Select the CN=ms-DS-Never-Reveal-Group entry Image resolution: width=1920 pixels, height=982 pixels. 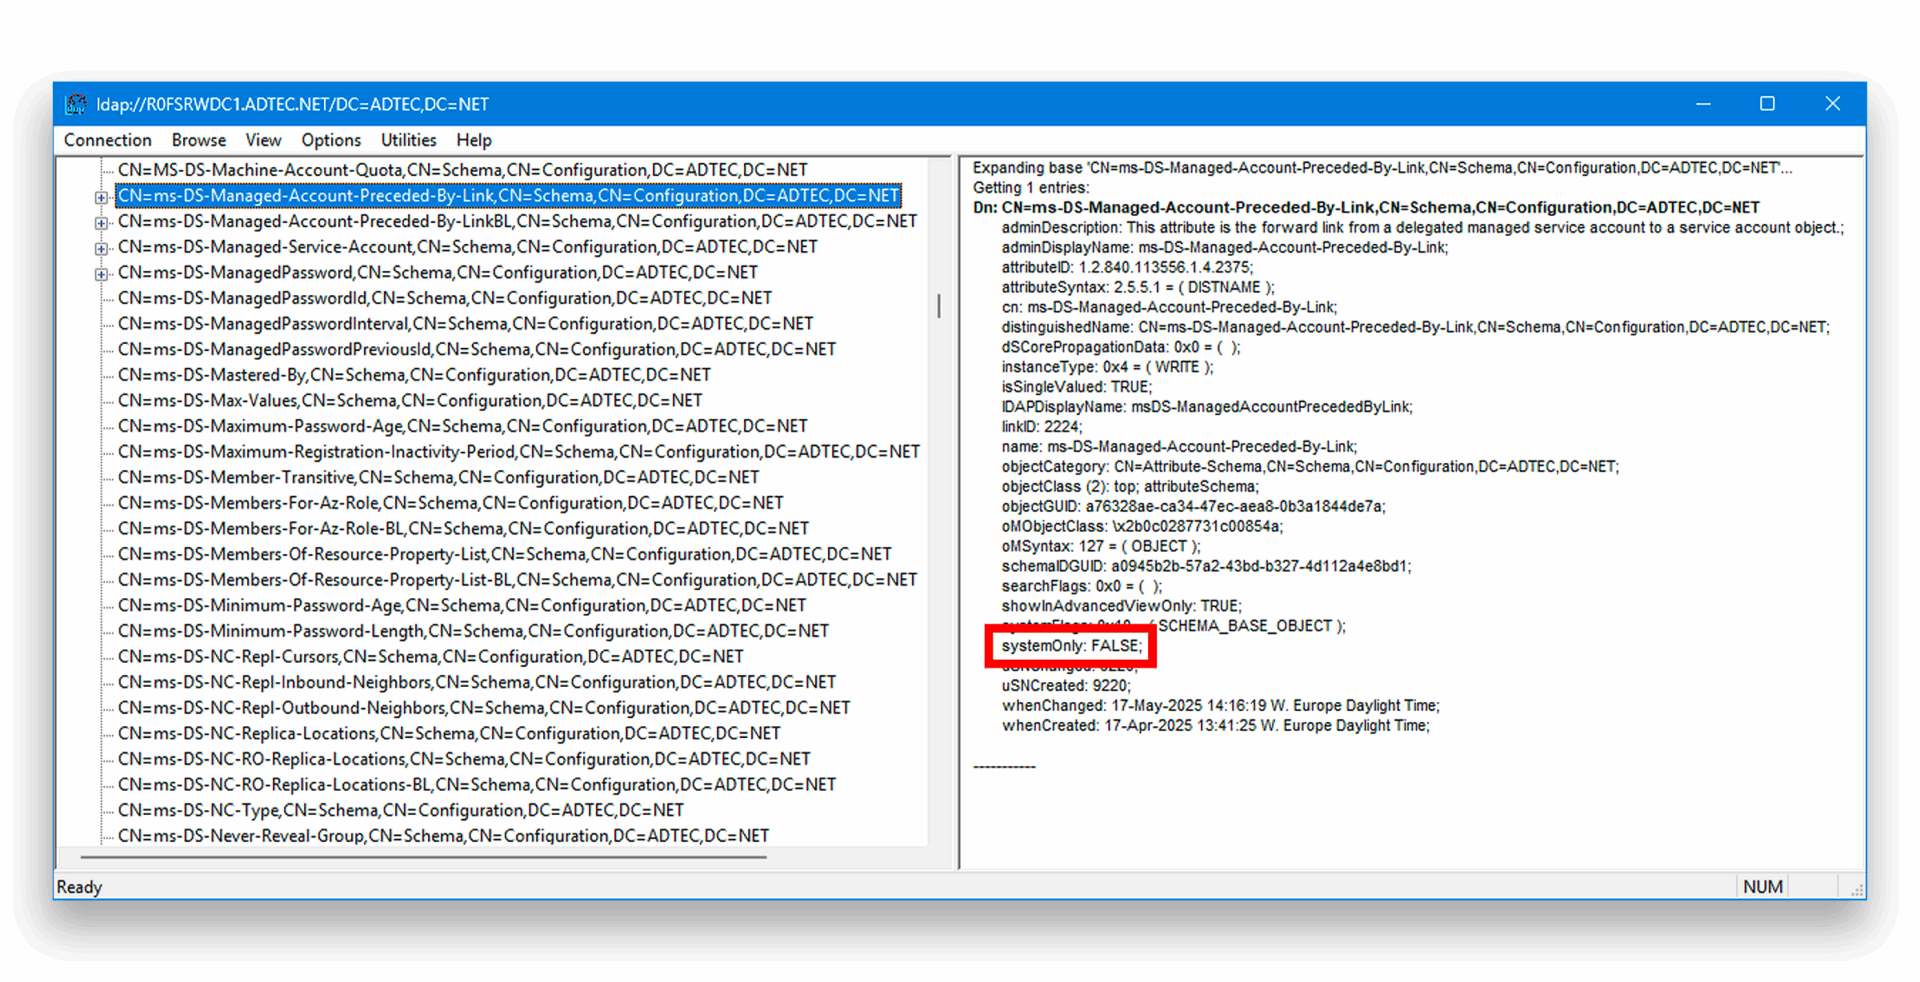(x=443, y=835)
